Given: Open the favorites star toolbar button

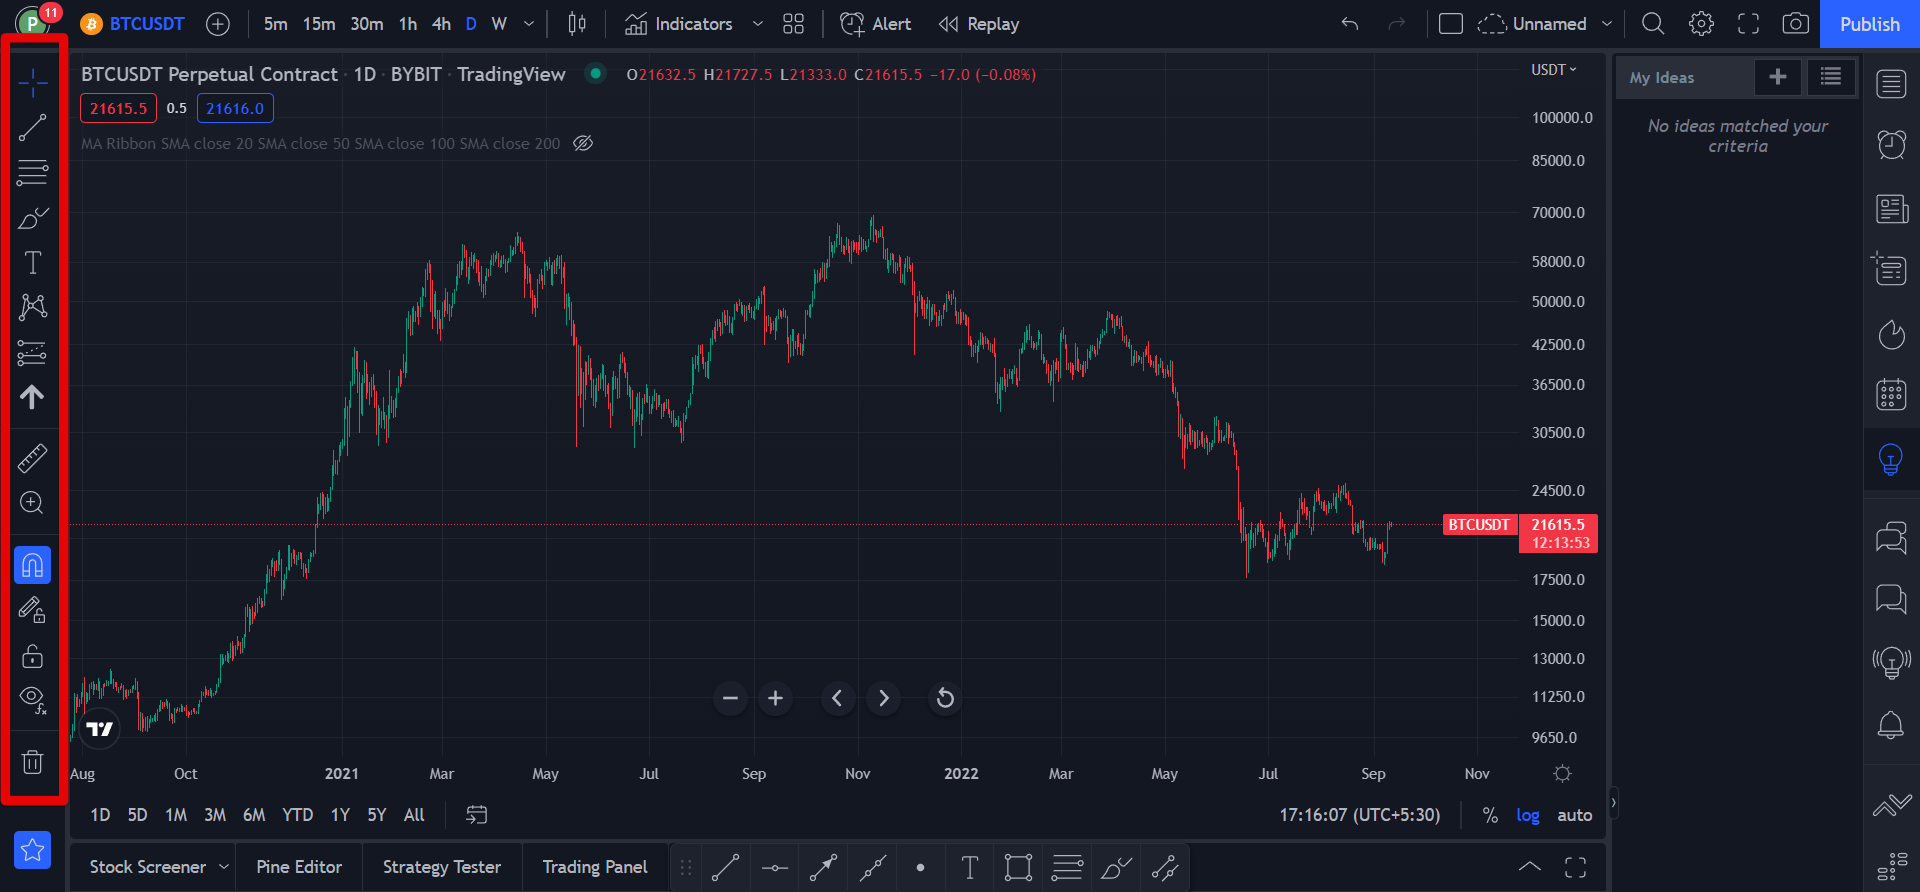Looking at the screenshot, I should 32,850.
